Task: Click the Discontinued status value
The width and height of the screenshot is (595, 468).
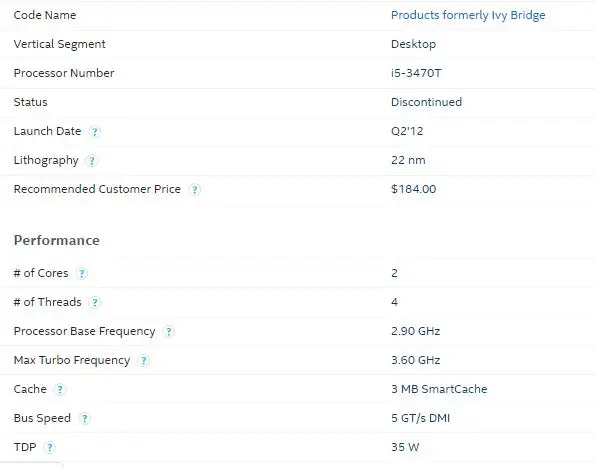Action: (x=426, y=102)
